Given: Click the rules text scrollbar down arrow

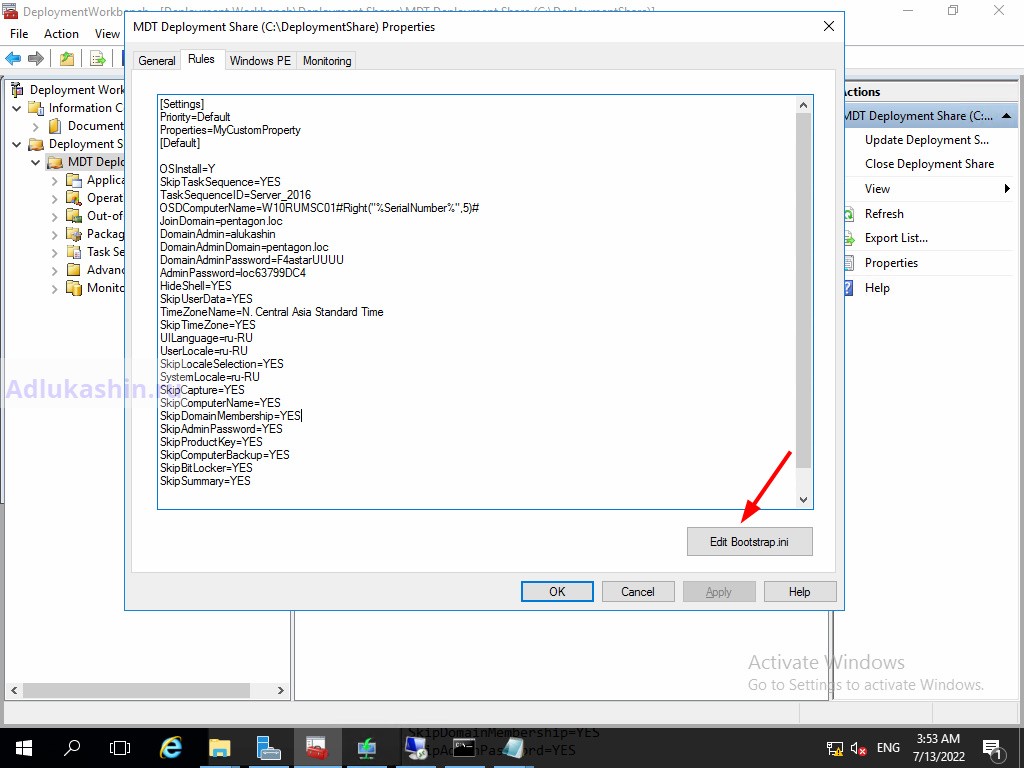Looking at the screenshot, I should [803, 499].
